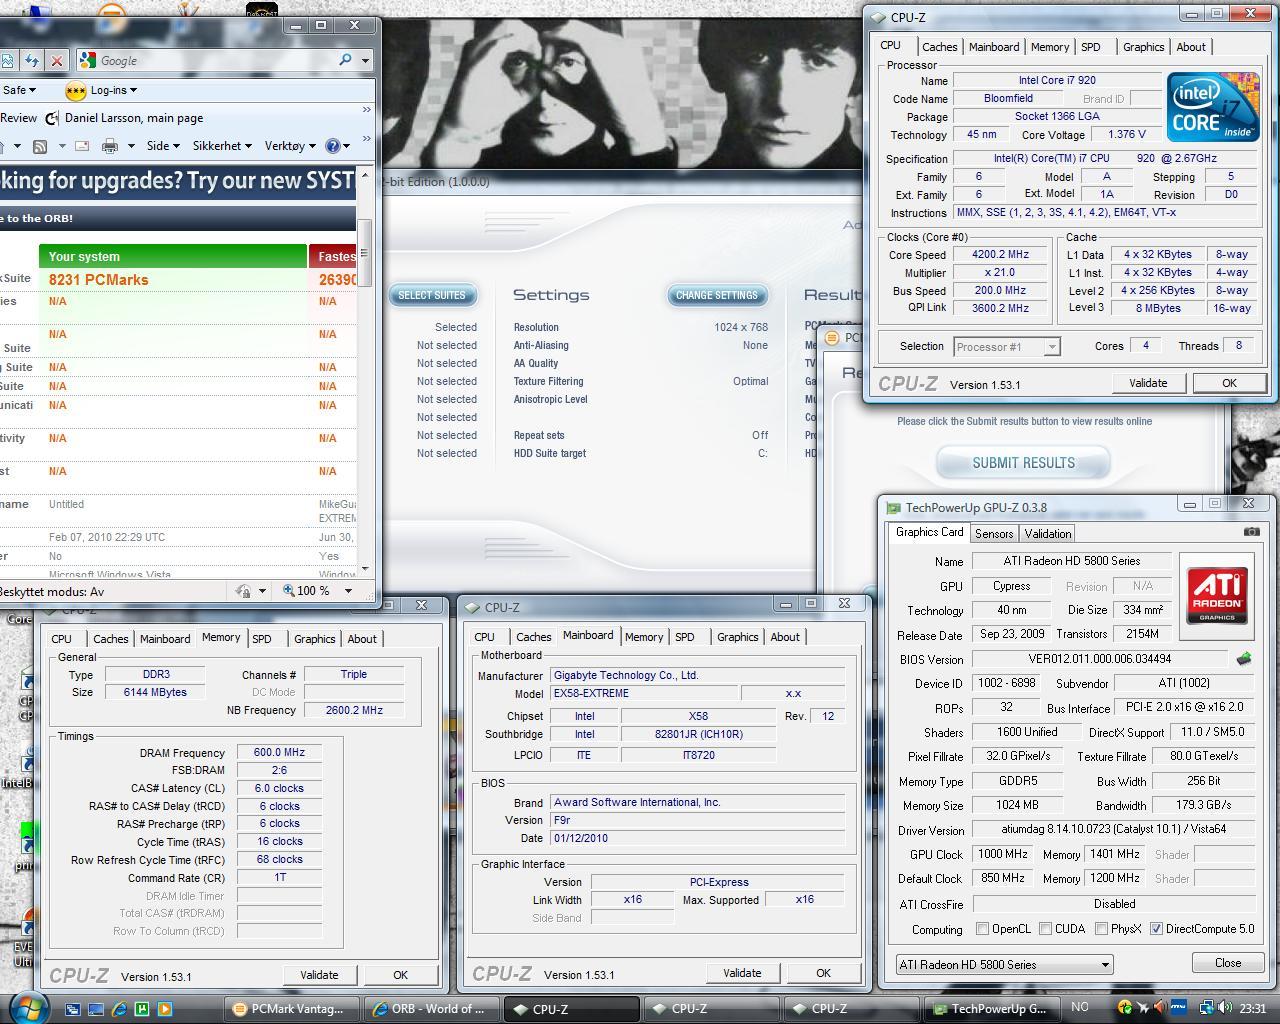Expand the favorites bar overflow chevron

coord(367,110)
